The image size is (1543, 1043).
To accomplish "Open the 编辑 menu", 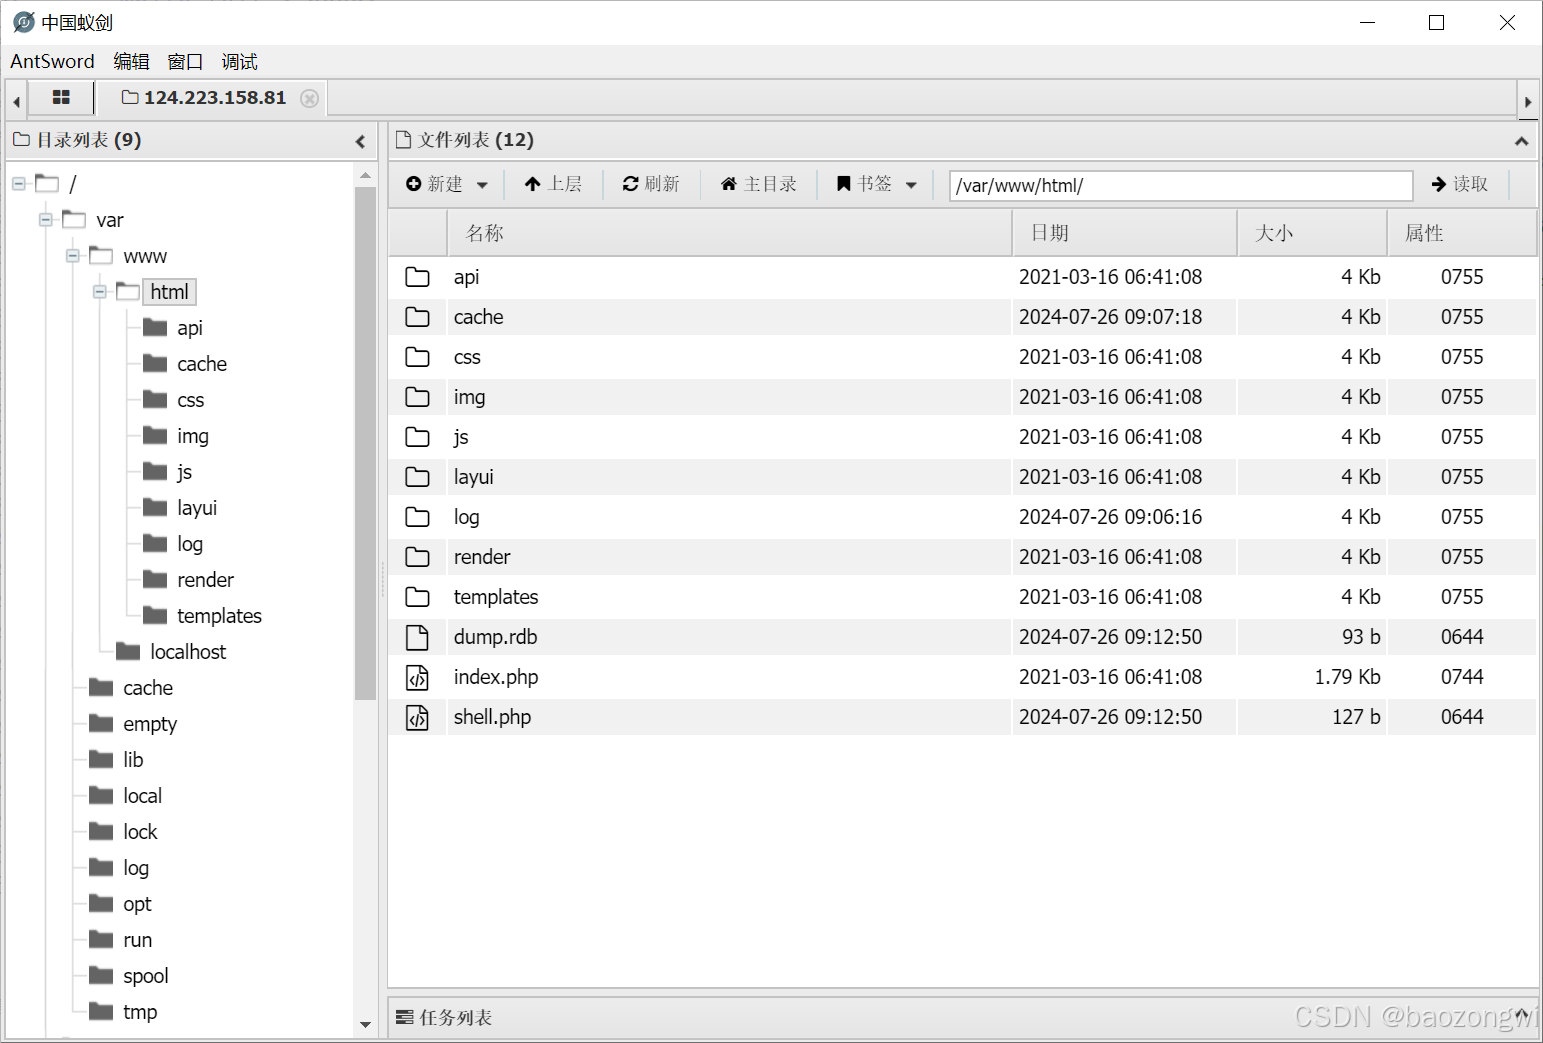I will 131,61.
